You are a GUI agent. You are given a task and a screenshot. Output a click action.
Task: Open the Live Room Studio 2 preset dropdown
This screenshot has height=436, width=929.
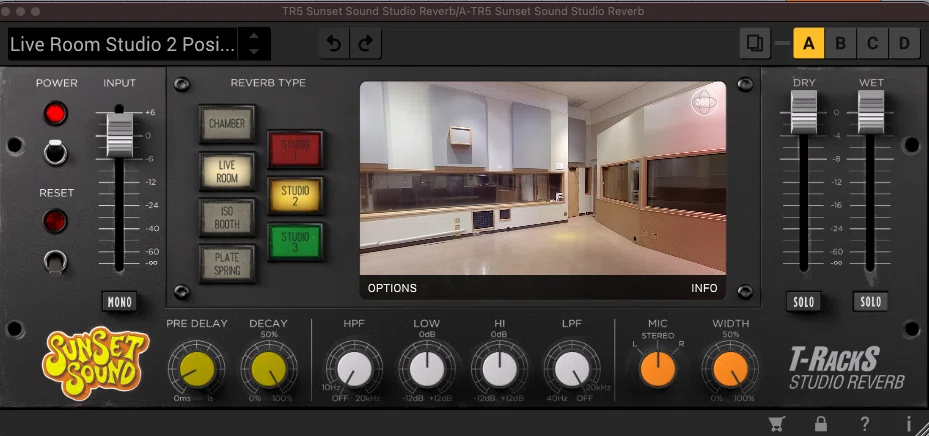pos(123,44)
